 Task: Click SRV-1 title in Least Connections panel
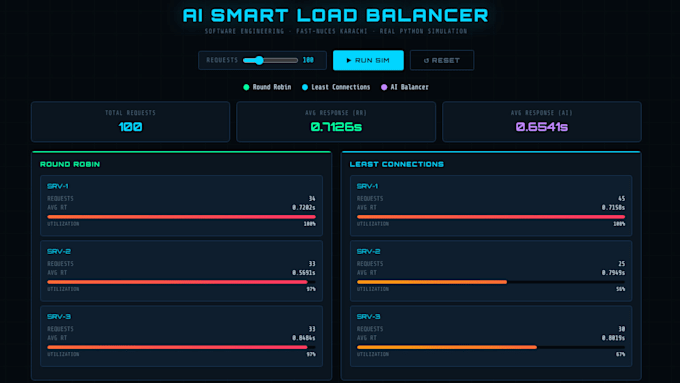click(367, 186)
